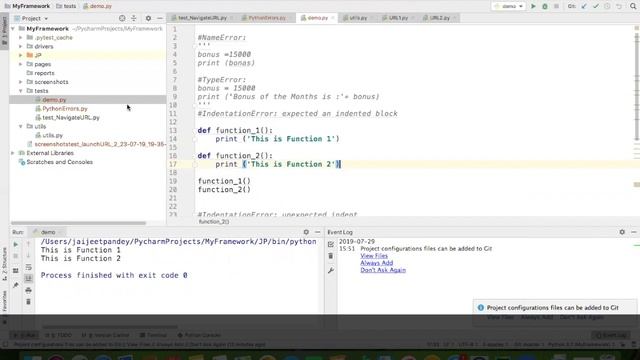Open Structure tool window side tab
The image size is (640, 360).
(4, 263)
